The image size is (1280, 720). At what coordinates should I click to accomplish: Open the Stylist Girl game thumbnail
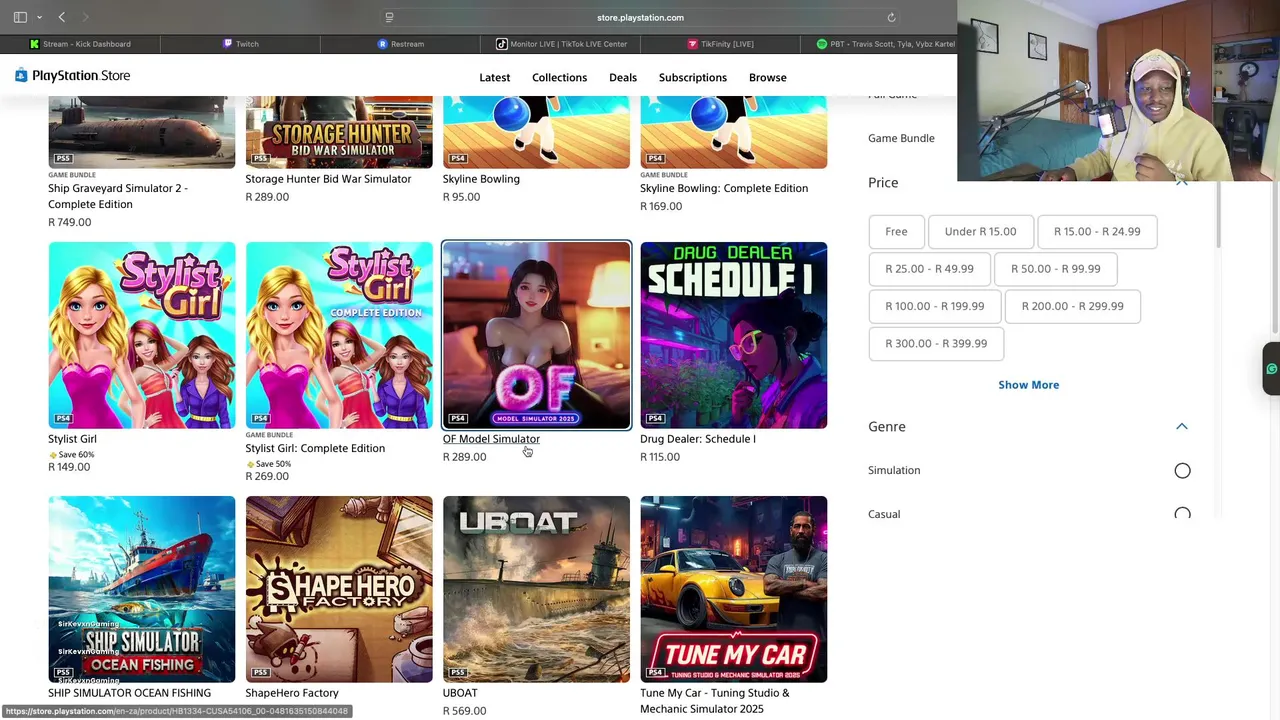click(142, 335)
